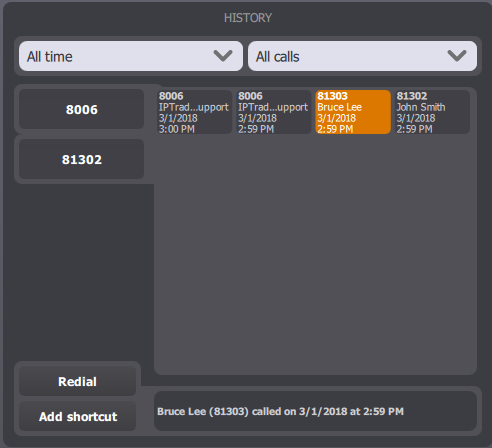The height and width of the screenshot is (448, 492).
Task: Click the Bruce Lee call details status text
Action: [280, 411]
